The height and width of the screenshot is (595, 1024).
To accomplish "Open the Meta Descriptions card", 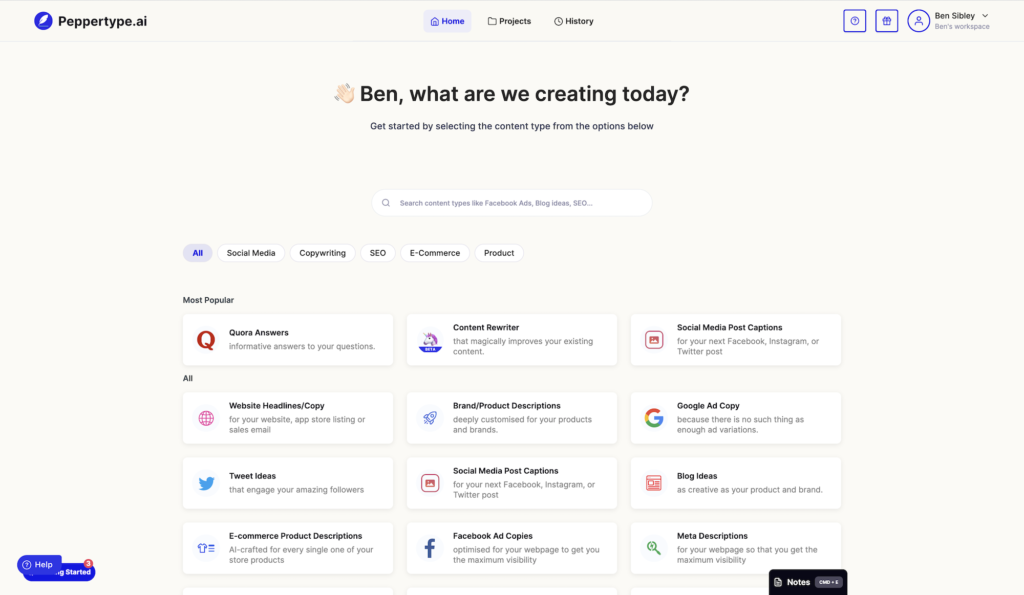I will click(x=736, y=548).
